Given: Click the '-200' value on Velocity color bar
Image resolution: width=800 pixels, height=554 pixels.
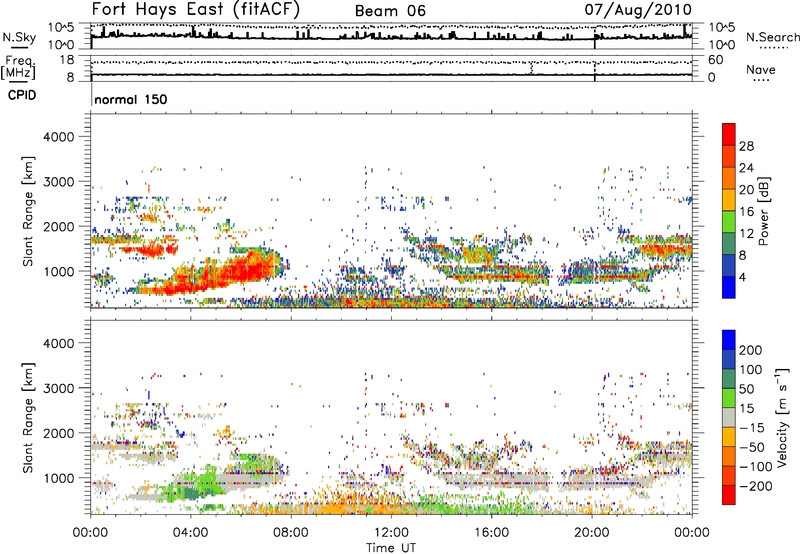Looking at the screenshot, I should 756,486.
